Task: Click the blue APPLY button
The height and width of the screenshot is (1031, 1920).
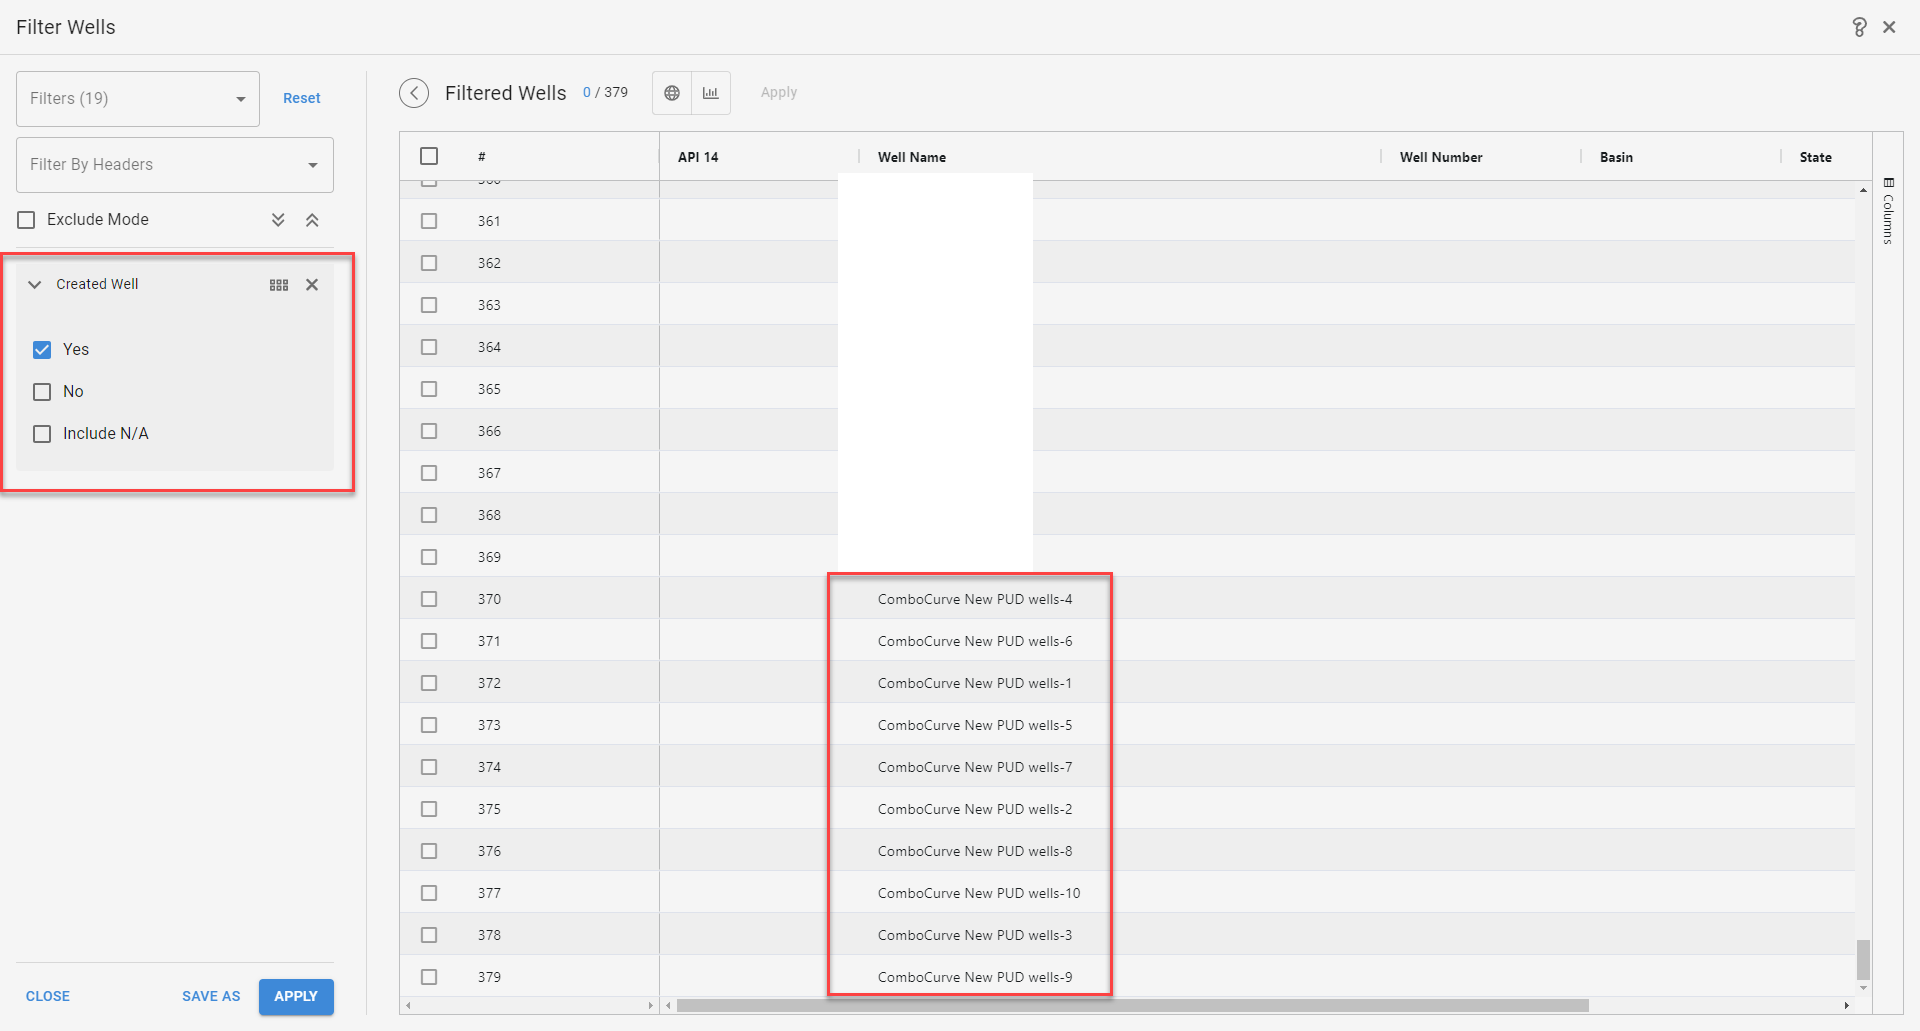Action: click(296, 996)
